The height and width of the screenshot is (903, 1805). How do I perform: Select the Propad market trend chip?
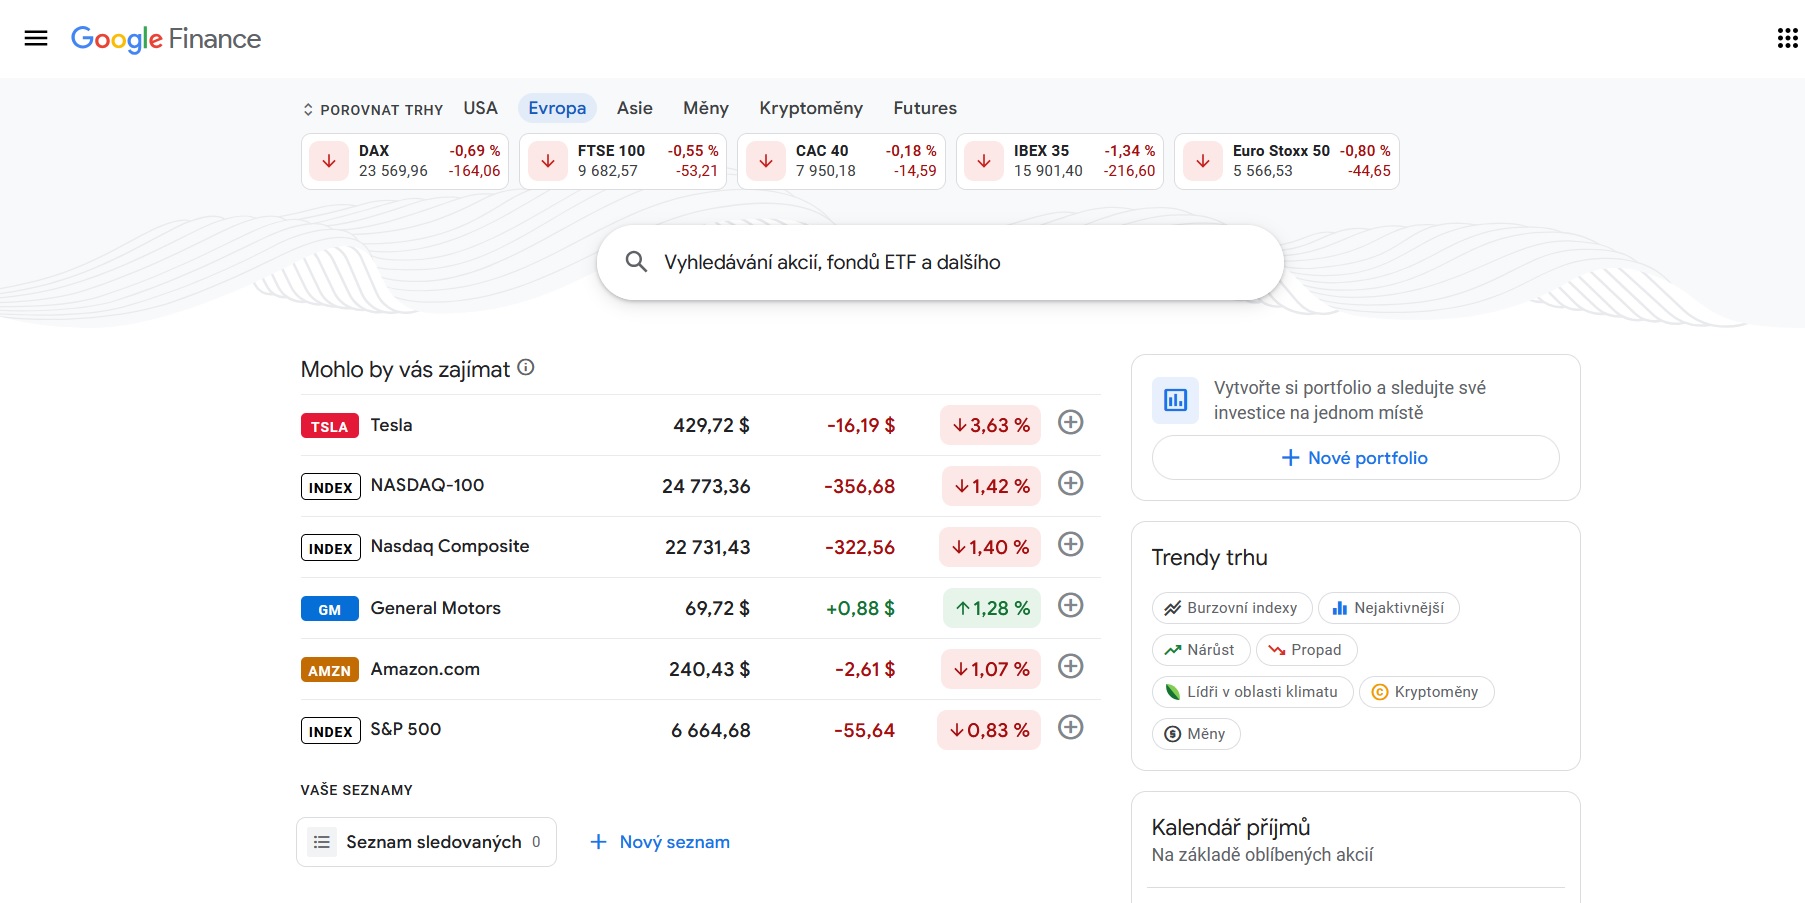click(1306, 650)
